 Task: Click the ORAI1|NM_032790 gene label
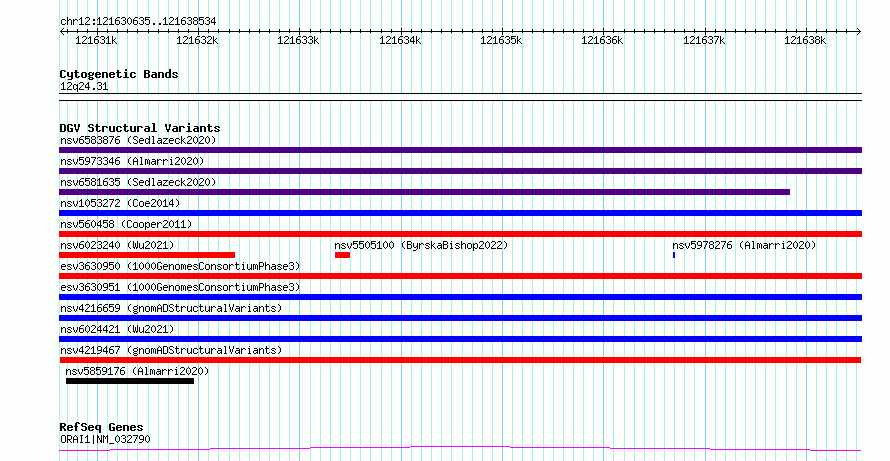(x=105, y=439)
